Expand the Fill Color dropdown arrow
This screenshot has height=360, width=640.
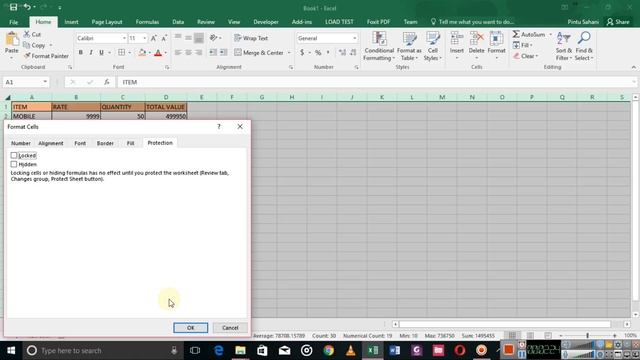pos(149,53)
